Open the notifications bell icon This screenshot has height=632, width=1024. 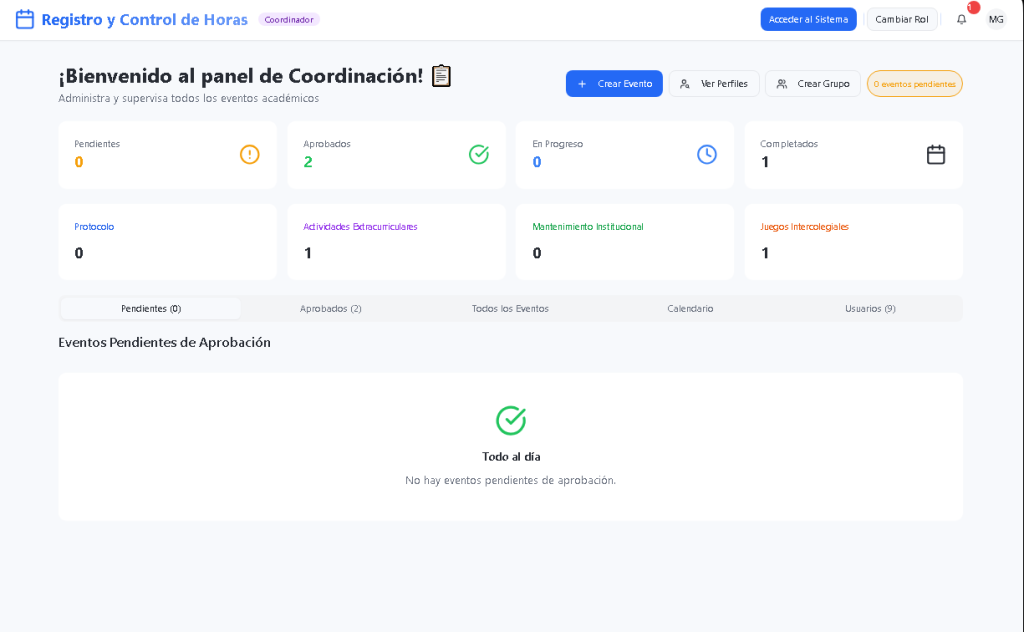tap(961, 19)
